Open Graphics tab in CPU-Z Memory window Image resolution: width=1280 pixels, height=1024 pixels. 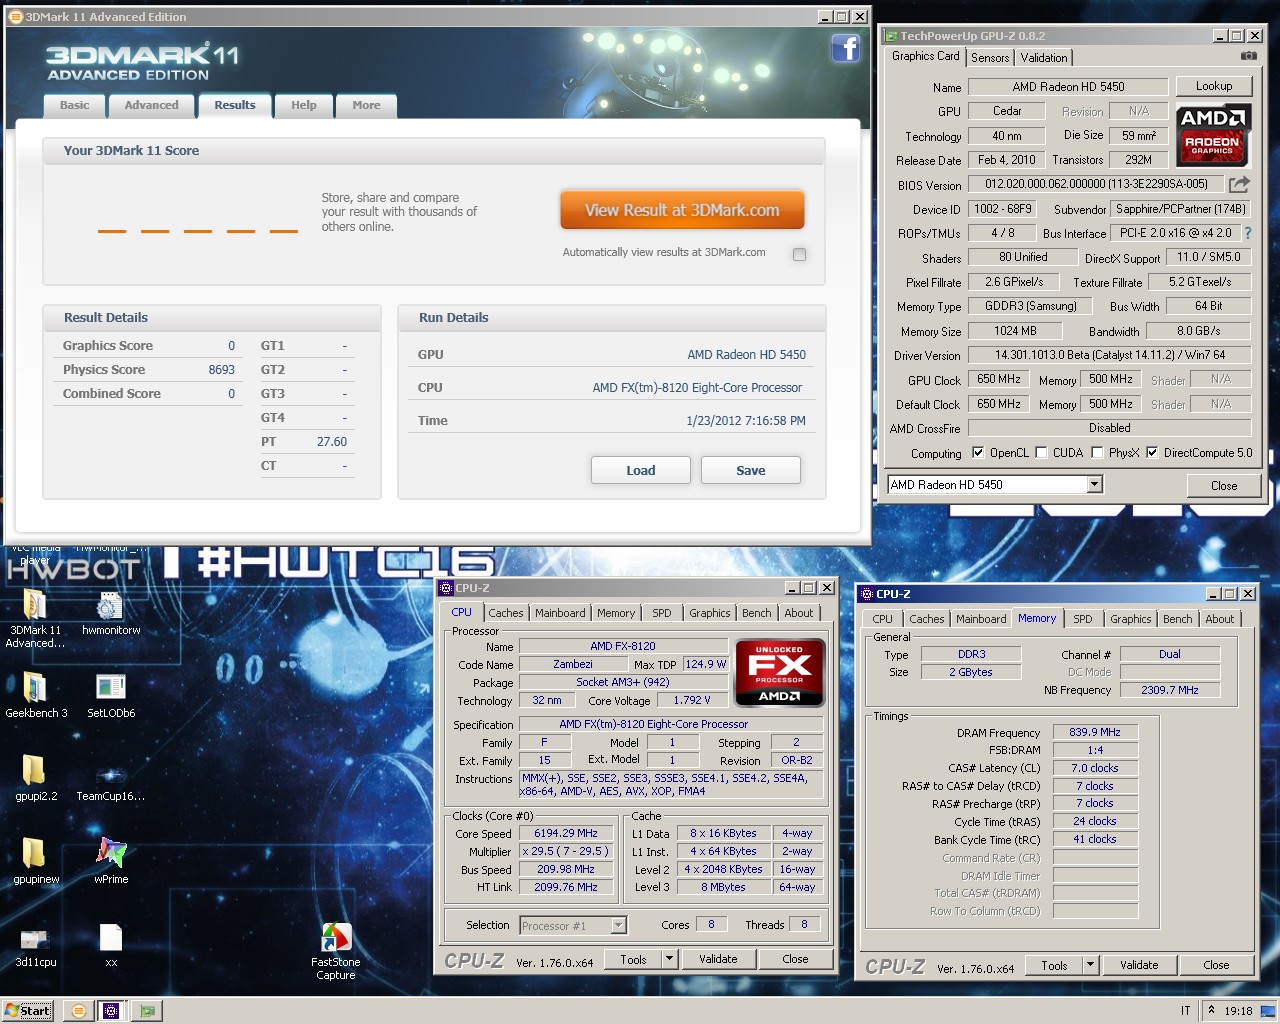(1131, 619)
